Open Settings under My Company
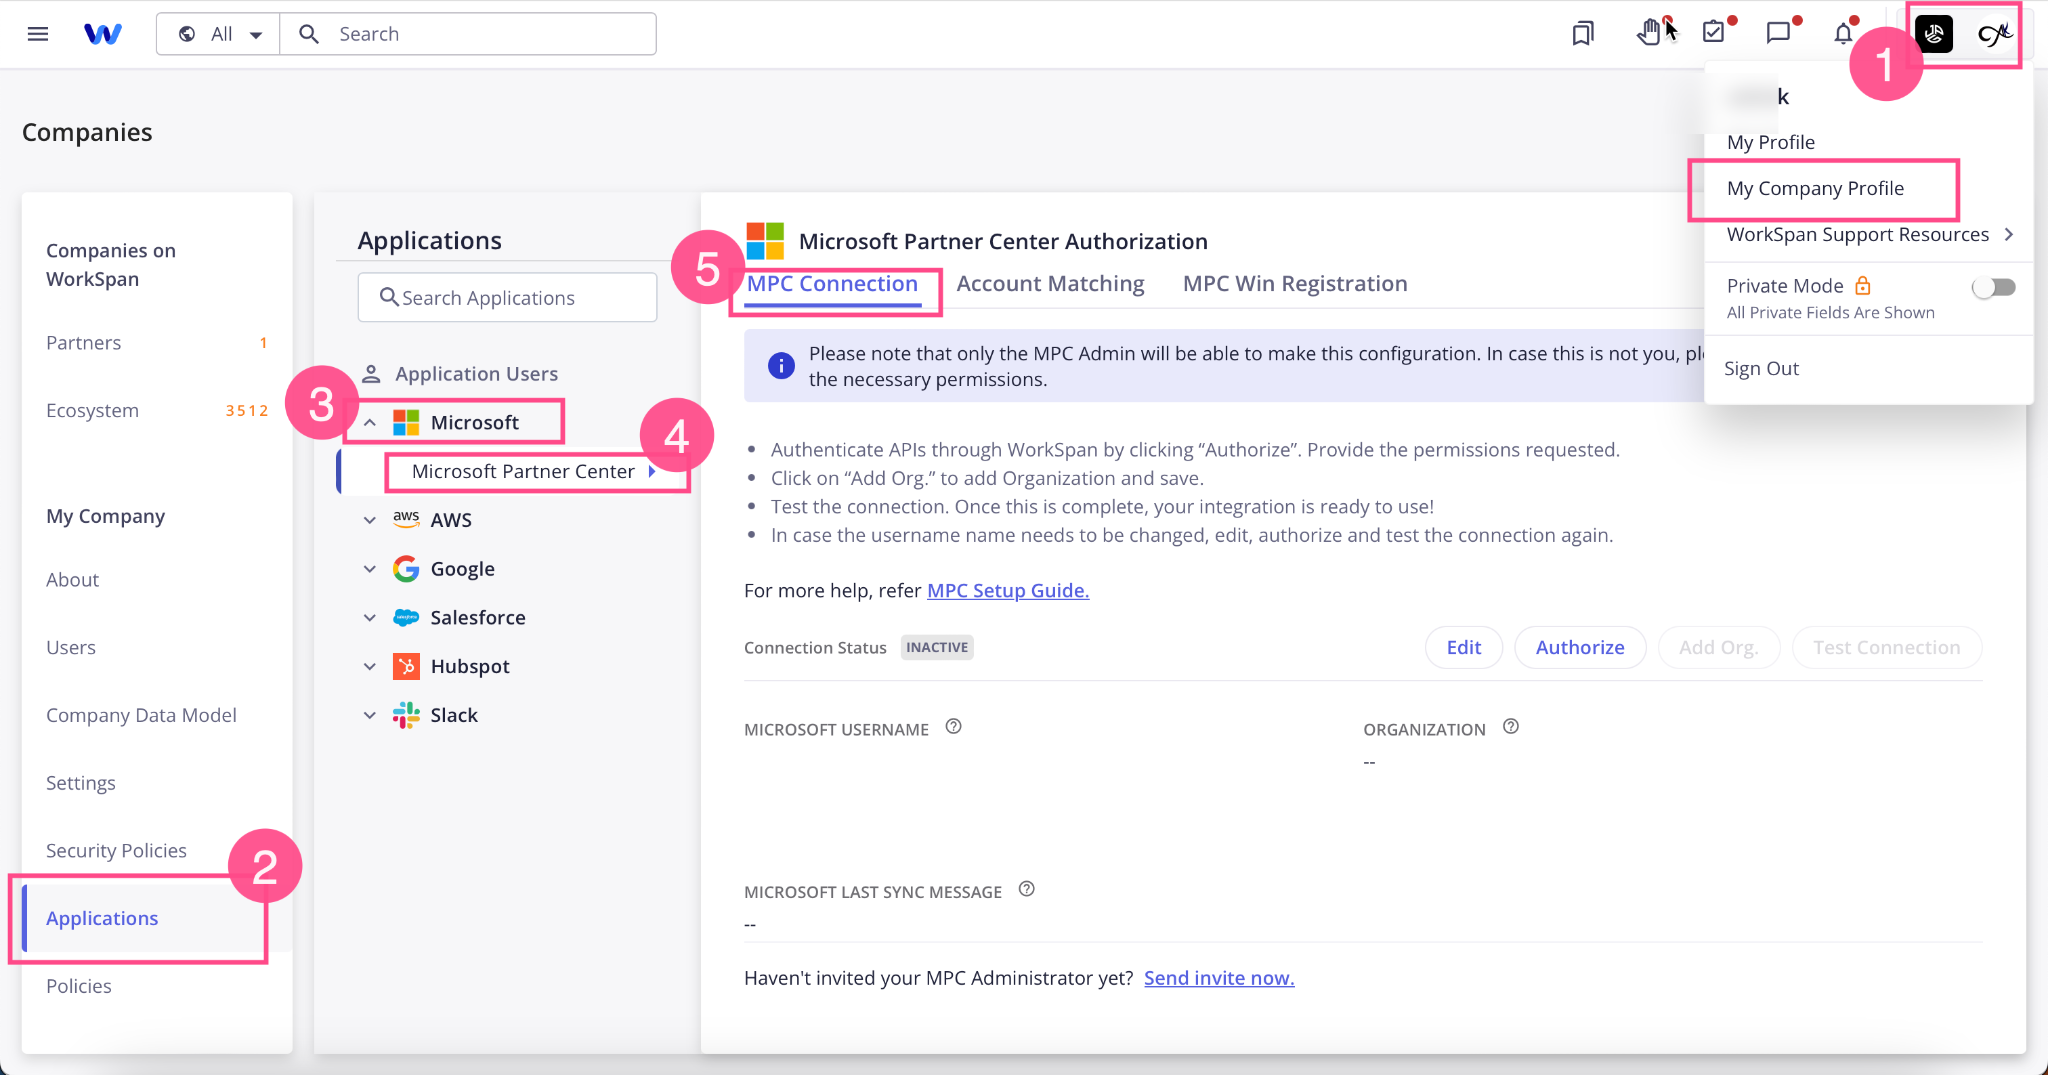The width and height of the screenshot is (2048, 1075). click(81, 783)
